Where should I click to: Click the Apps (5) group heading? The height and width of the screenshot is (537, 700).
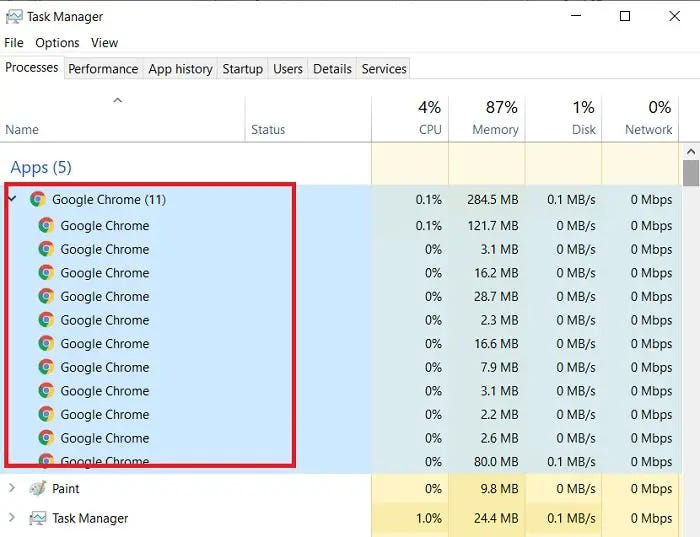point(41,167)
